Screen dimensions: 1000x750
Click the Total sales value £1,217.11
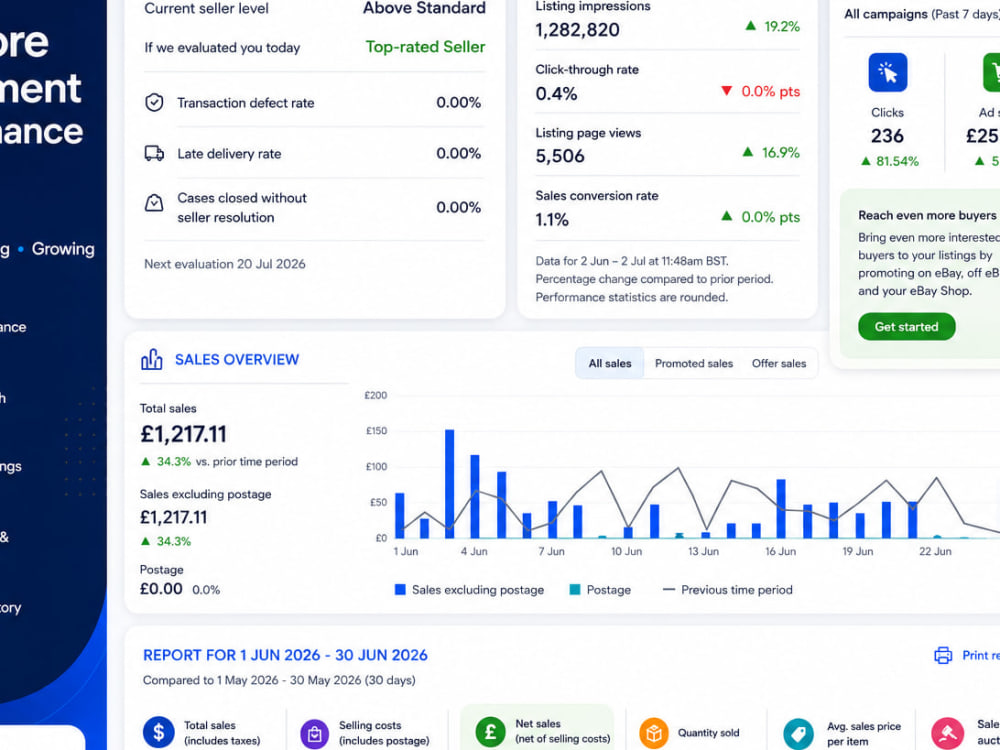tap(184, 434)
